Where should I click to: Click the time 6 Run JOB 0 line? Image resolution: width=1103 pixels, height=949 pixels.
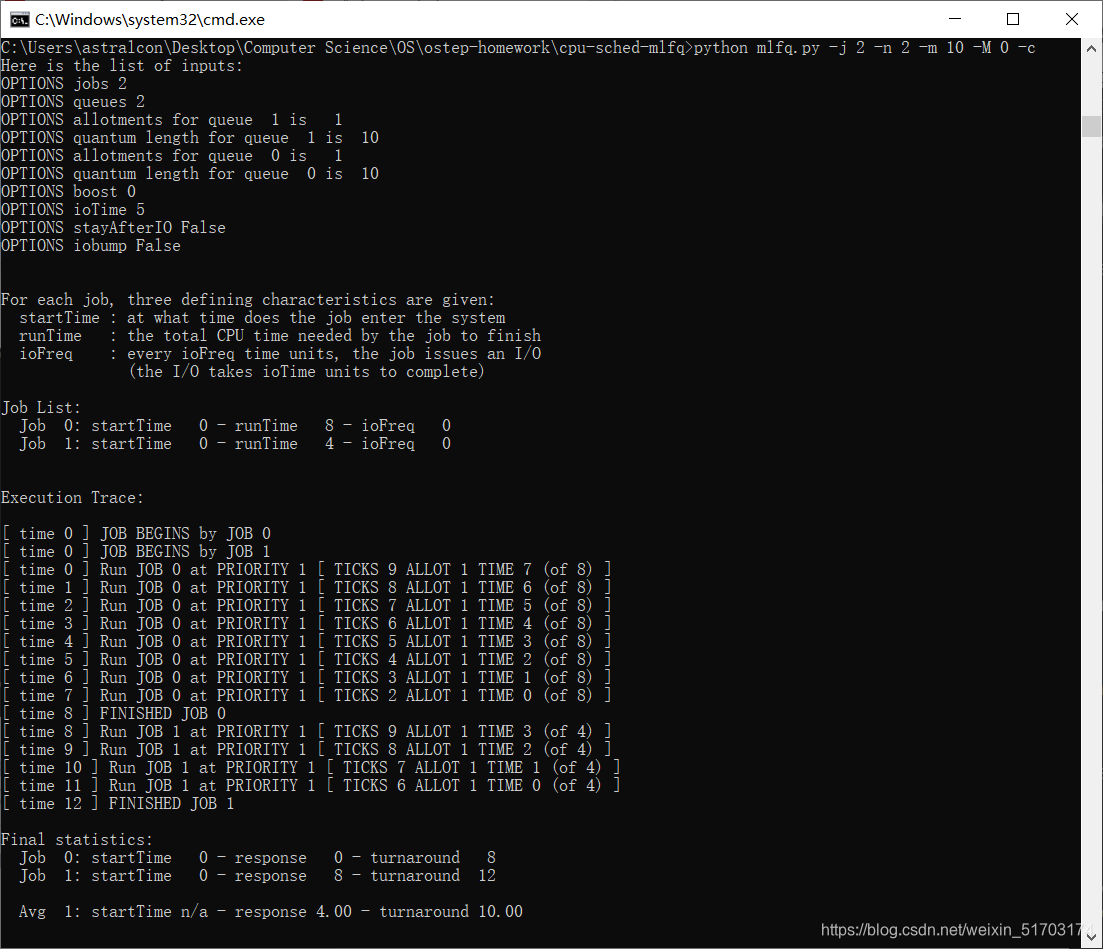pos(307,677)
